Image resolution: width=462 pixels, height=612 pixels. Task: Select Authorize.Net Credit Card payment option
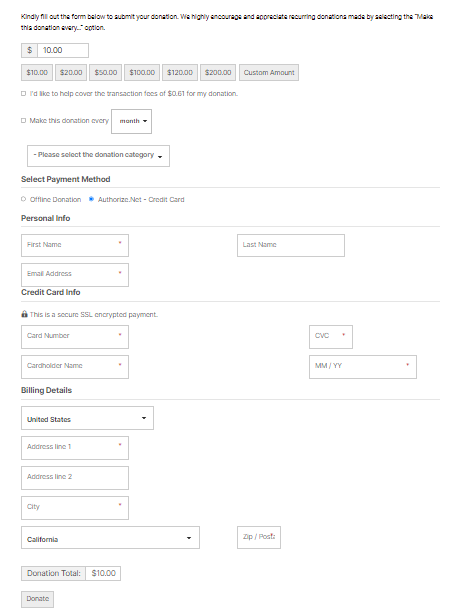tap(91, 199)
